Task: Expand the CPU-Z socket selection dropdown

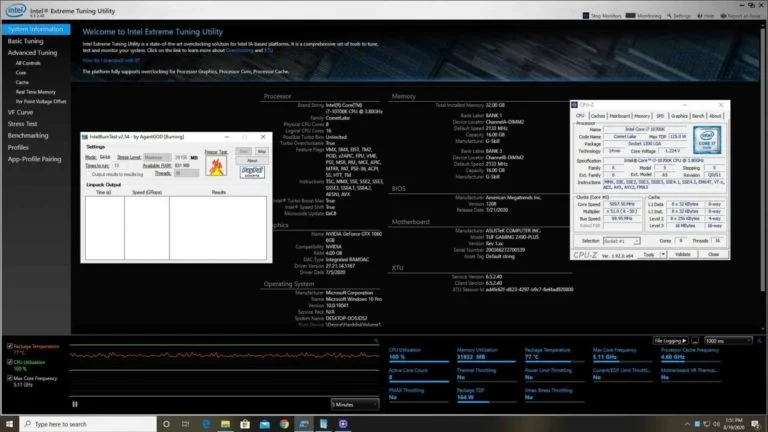Action: (x=621, y=241)
